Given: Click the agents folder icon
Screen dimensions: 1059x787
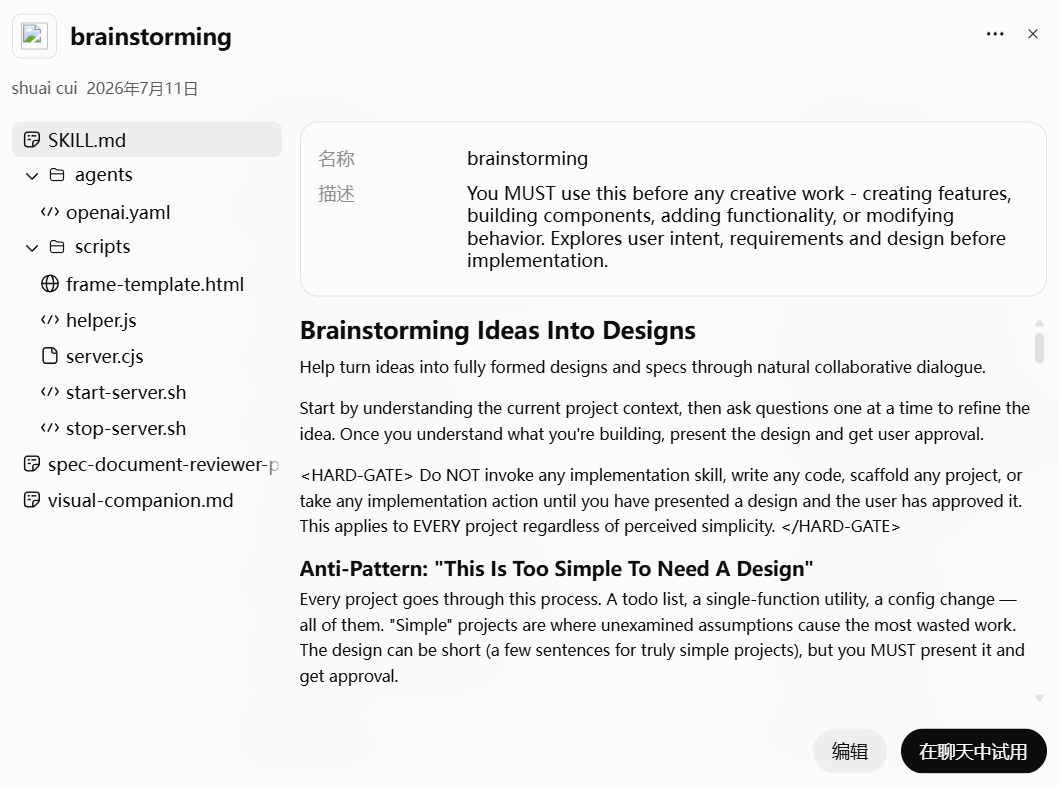Looking at the screenshot, I should click(x=57, y=175).
